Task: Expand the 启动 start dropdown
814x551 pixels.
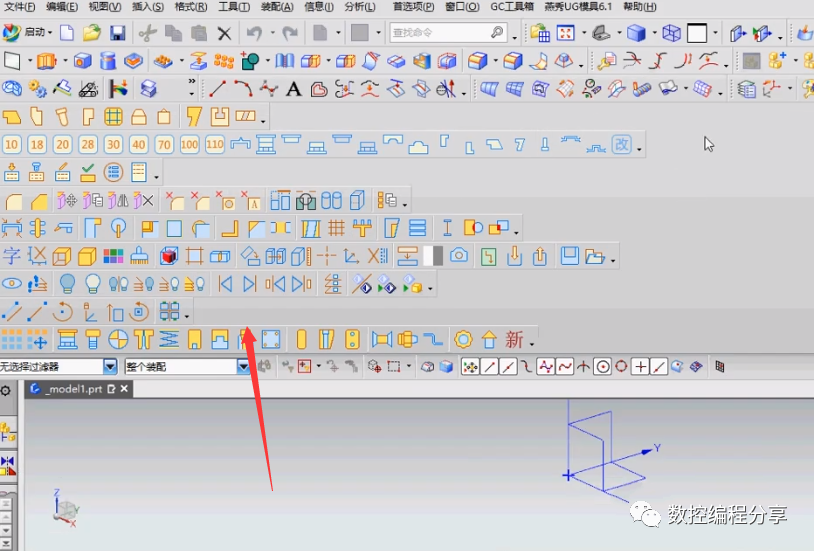Action: pyautogui.click(x=50, y=33)
